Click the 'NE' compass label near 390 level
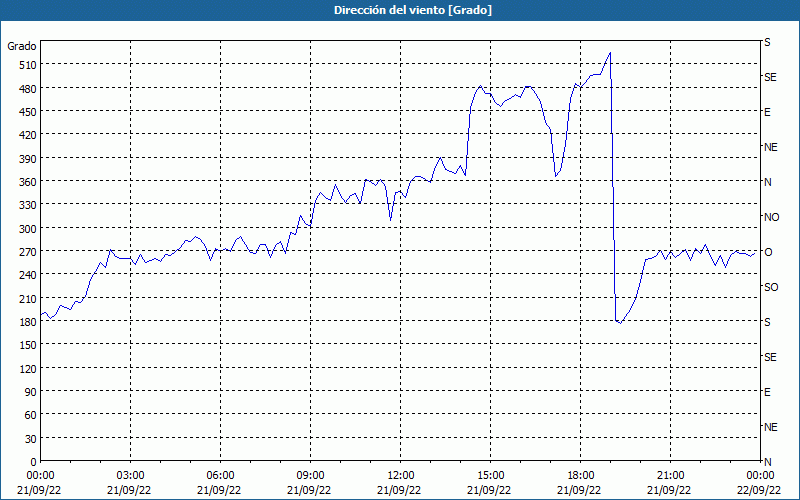 pyautogui.click(x=771, y=147)
